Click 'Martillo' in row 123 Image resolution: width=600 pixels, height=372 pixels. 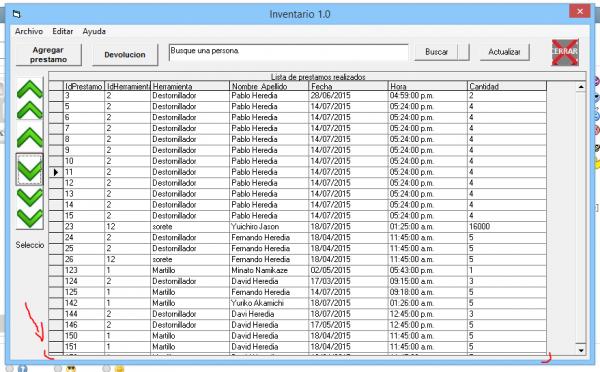(x=163, y=270)
